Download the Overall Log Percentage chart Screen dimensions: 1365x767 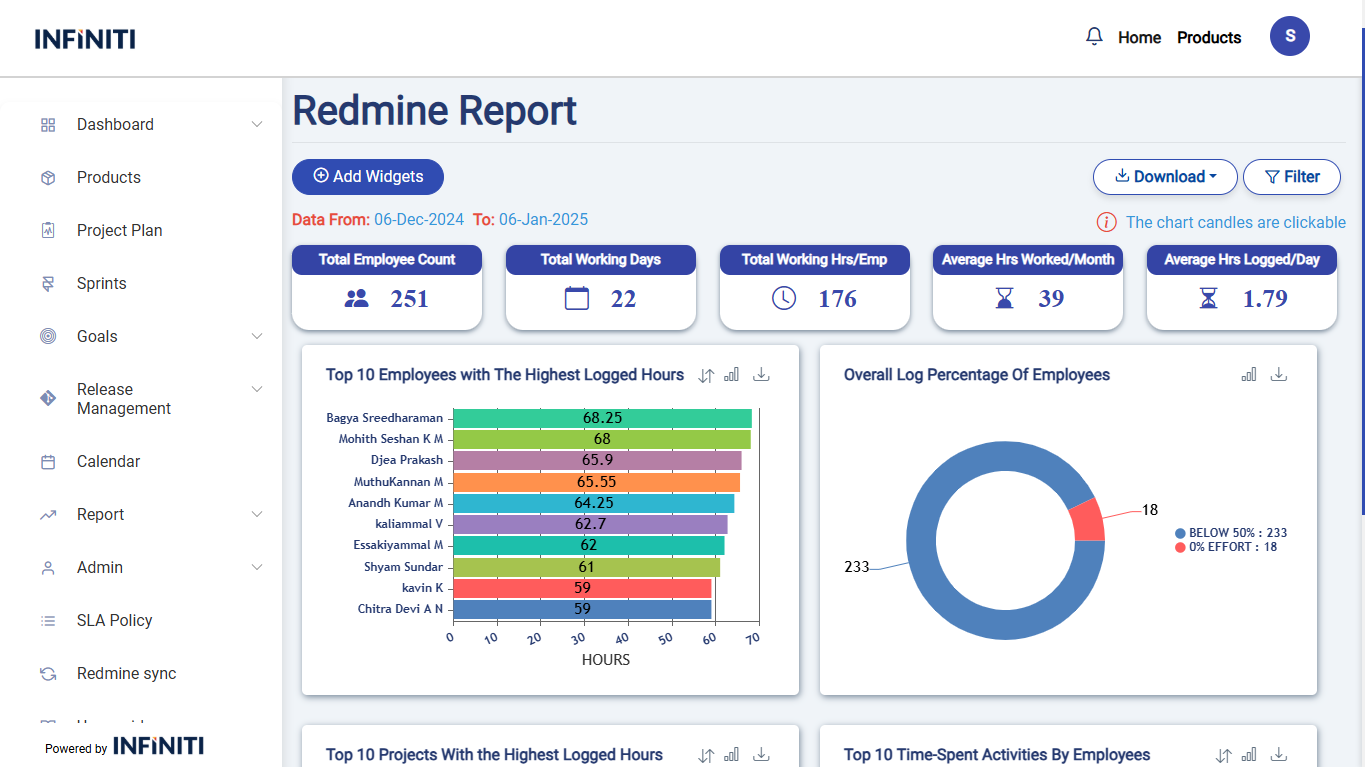click(1279, 374)
